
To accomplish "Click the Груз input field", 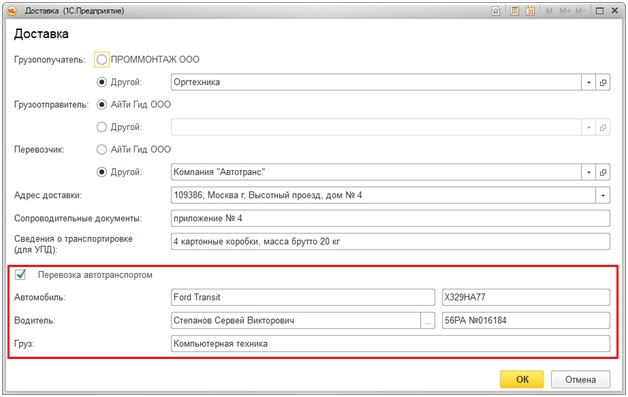I will coord(390,344).
